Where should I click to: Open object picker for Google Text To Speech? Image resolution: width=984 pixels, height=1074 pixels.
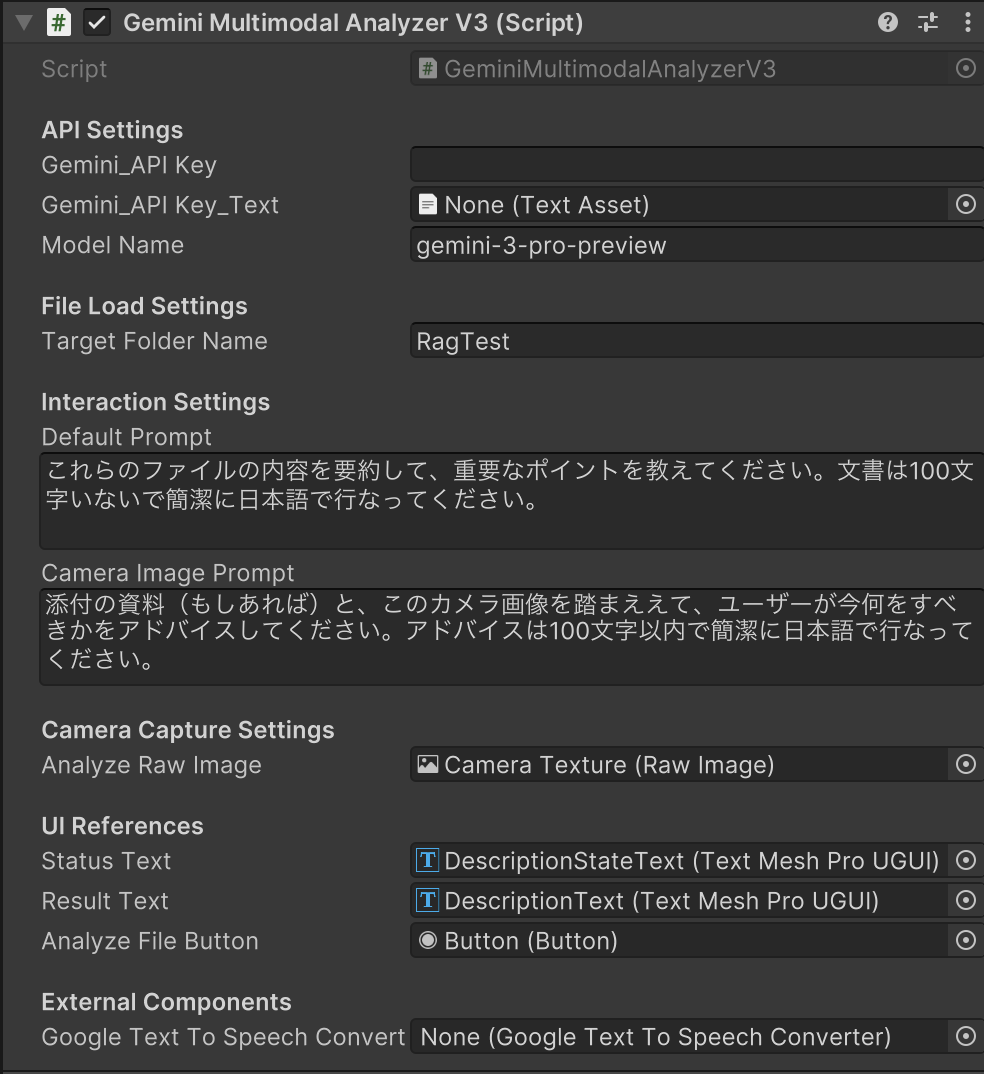point(965,1037)
